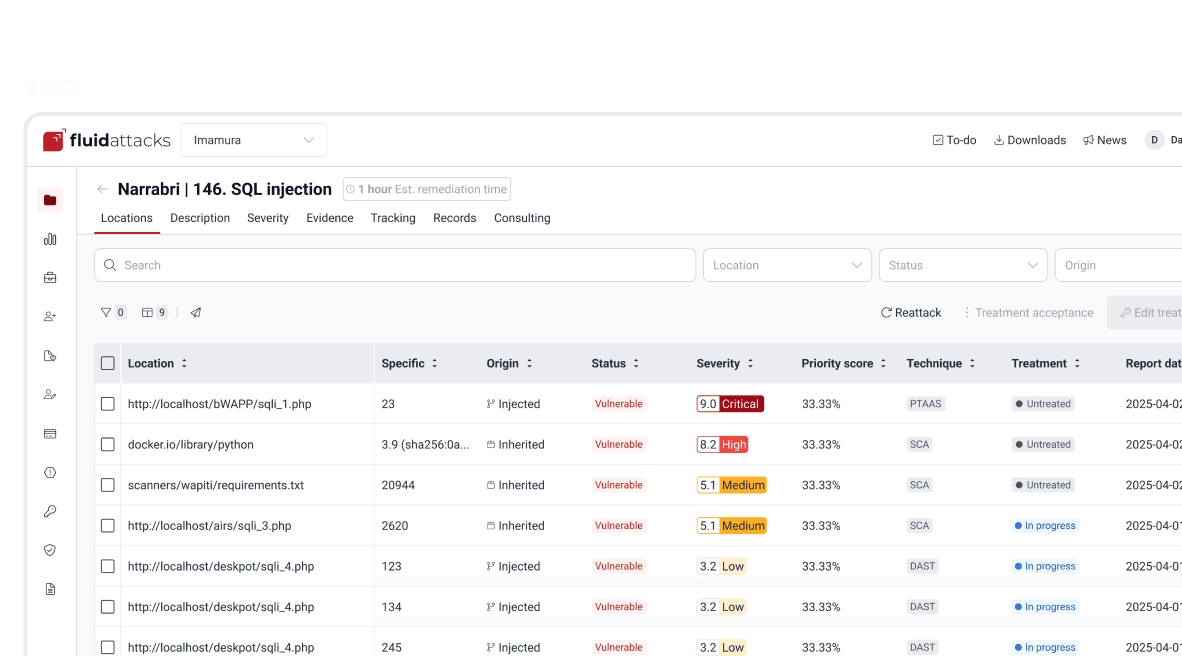Open the Downloads link
This screenshot has width=1182, height=656.
[x=1030, y=140]
